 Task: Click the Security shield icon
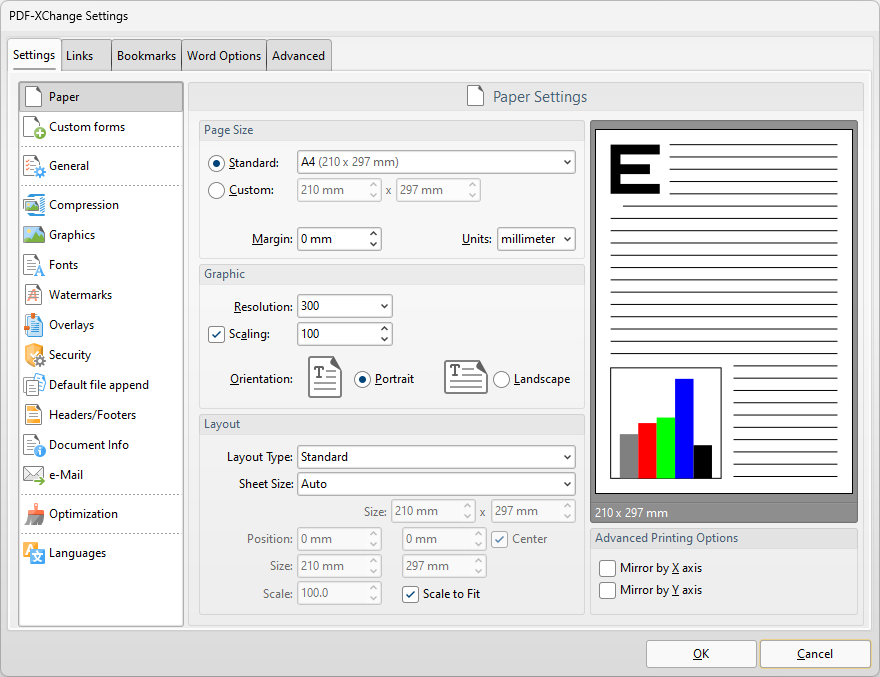click(x=35, y=355)
